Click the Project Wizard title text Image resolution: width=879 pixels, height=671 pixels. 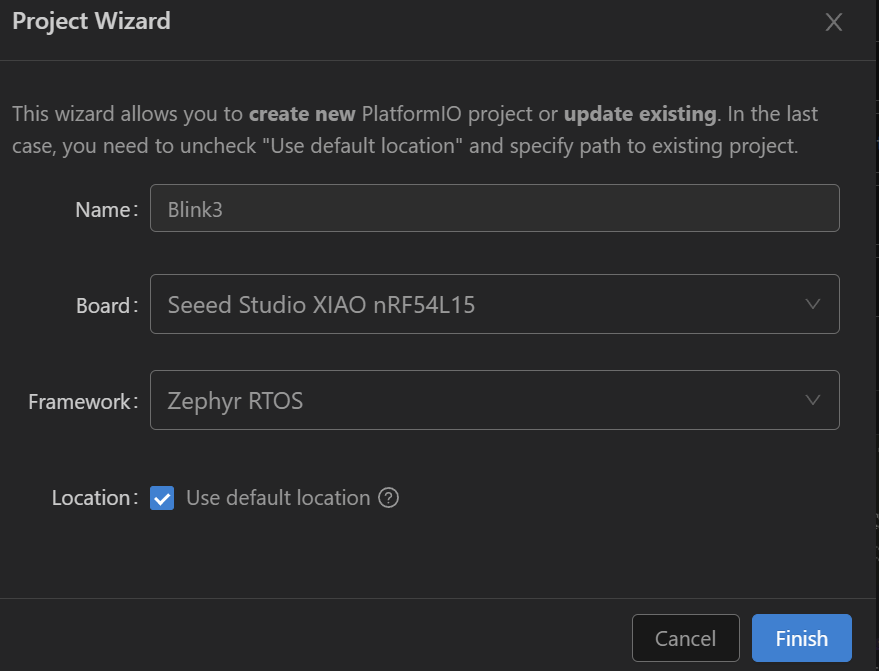[x=91, y=21]
